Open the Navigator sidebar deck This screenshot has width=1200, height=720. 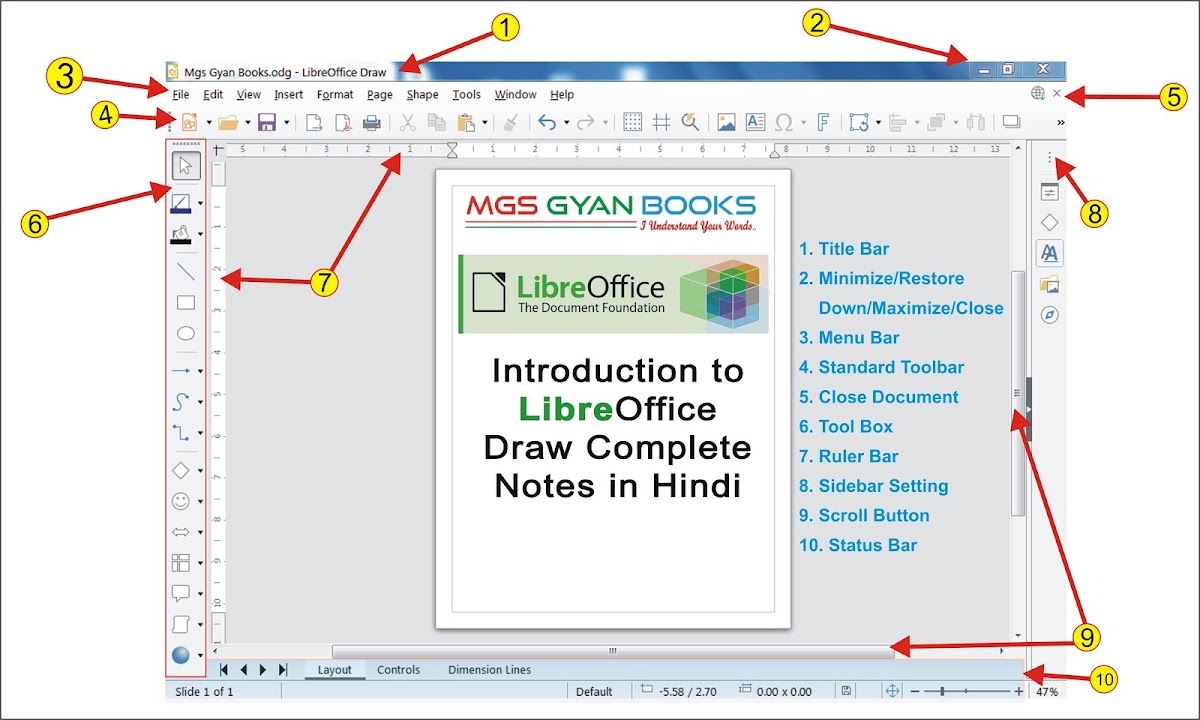[x=1049, y=315]
